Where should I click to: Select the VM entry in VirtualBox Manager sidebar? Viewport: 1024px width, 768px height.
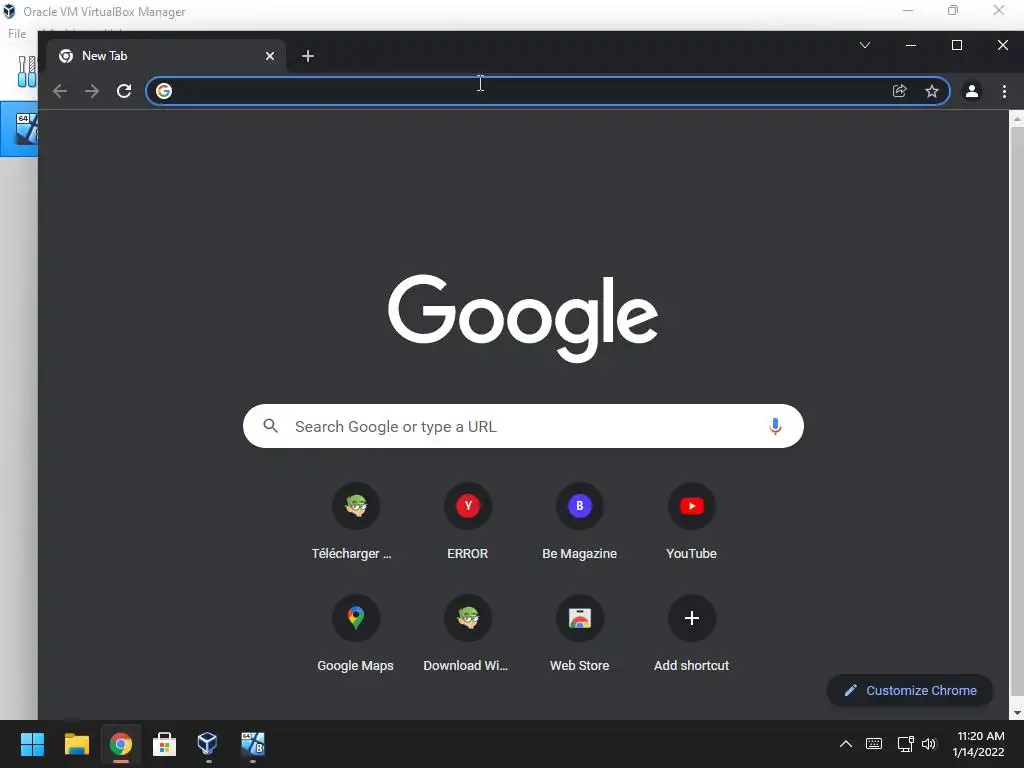(x=19, y=129)
